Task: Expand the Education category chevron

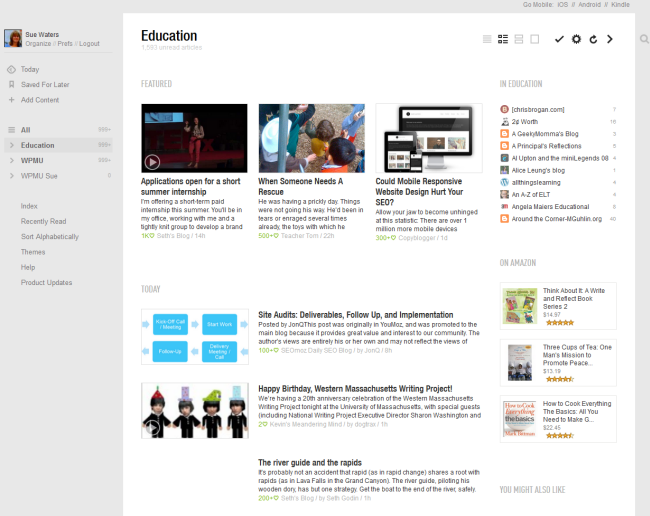Action: tap(11, 145)
